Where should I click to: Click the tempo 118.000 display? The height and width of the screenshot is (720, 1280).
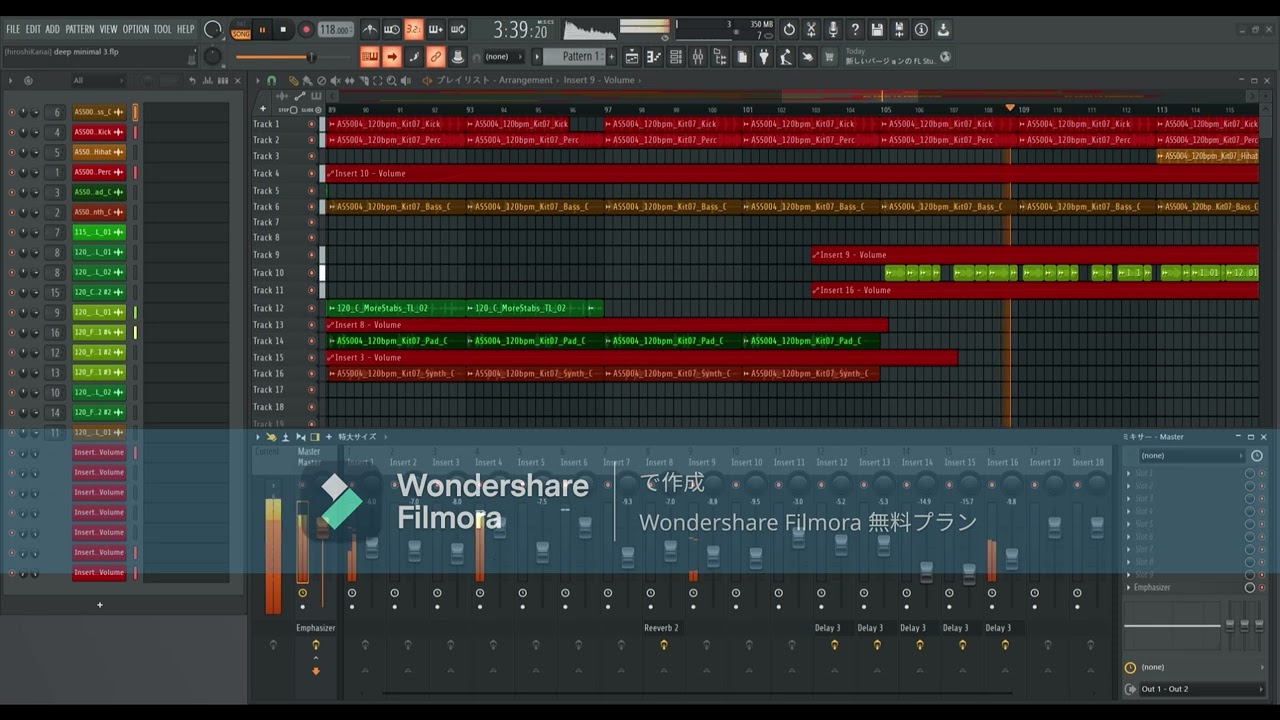click(335, 30)
